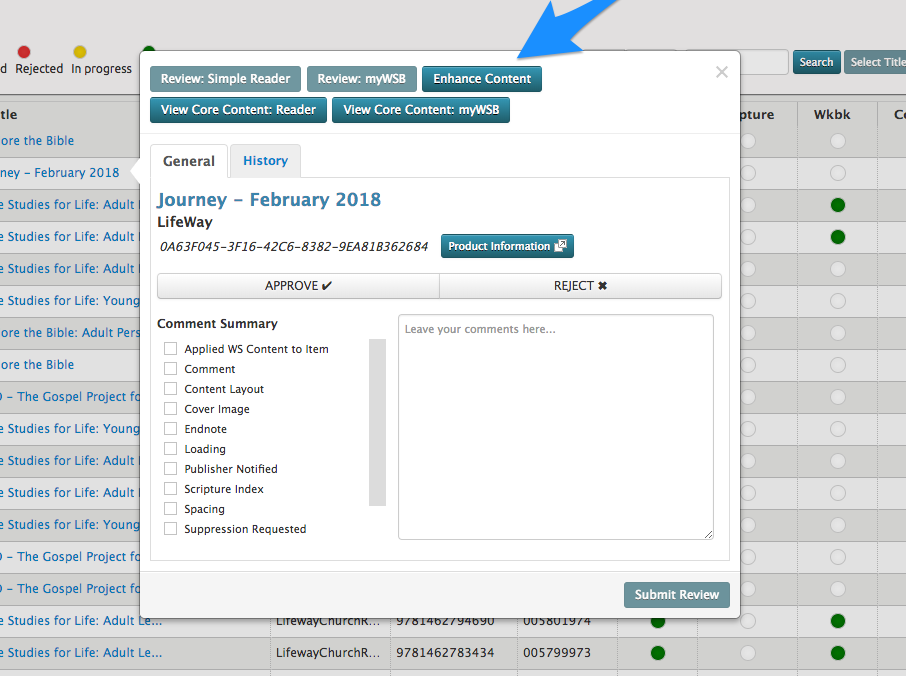The image size is (906, 676).
Task: Click the Comment Summary list scrollbar
Action: (x=377, y=422)
